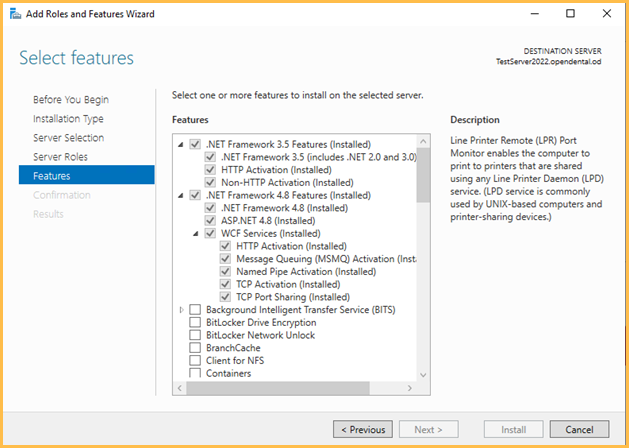
Task: Click the Previous button
Action: pyautogui.click(x=362, y=429)
